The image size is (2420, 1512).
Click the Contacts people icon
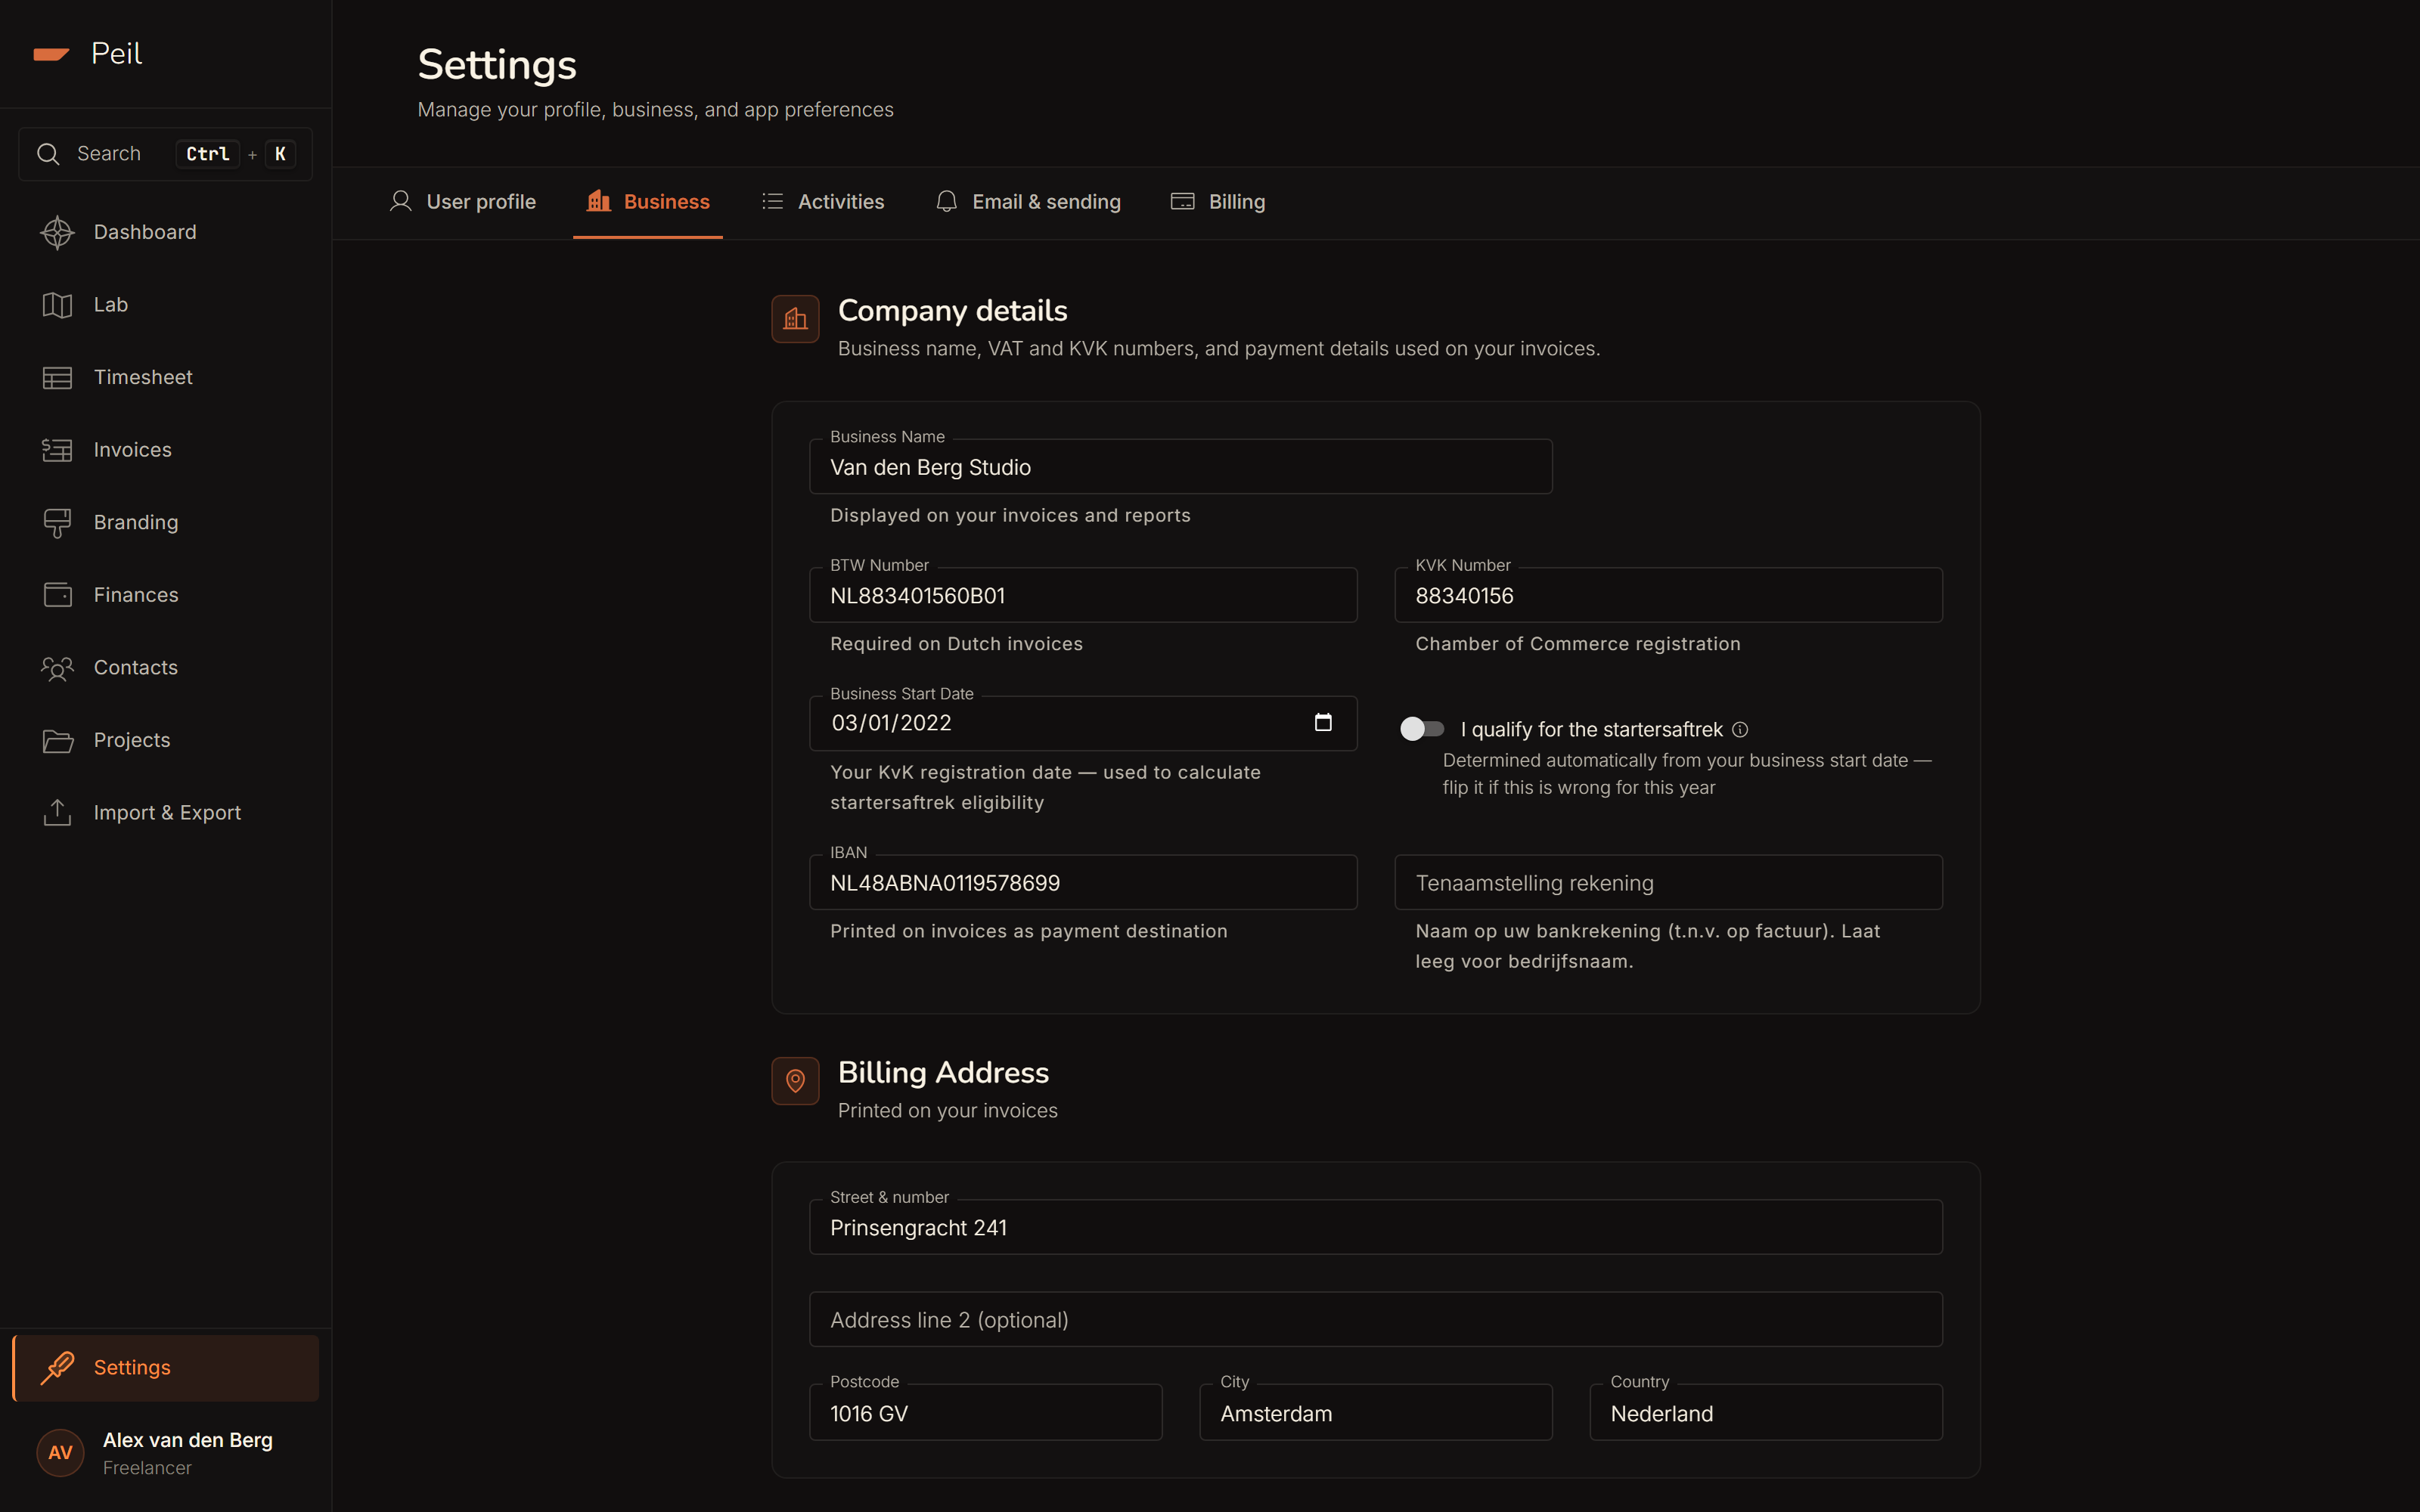coord(57,668)
